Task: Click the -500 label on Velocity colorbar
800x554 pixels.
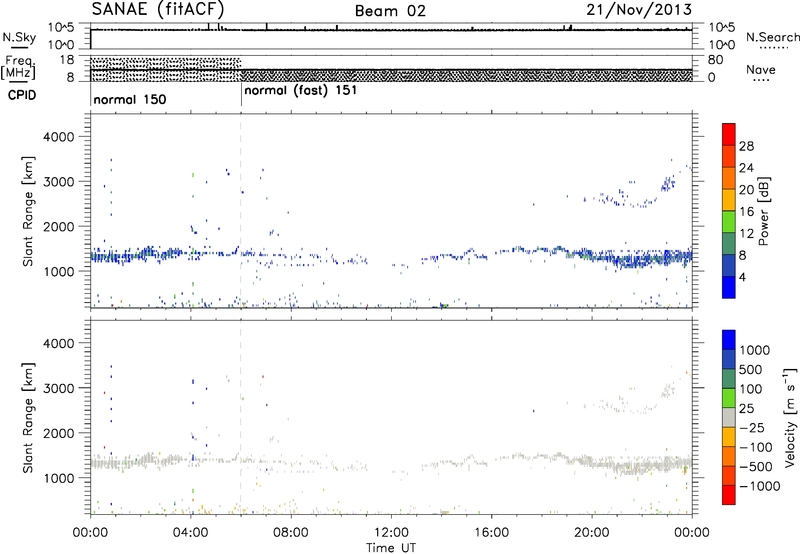Action: (756, 467)
